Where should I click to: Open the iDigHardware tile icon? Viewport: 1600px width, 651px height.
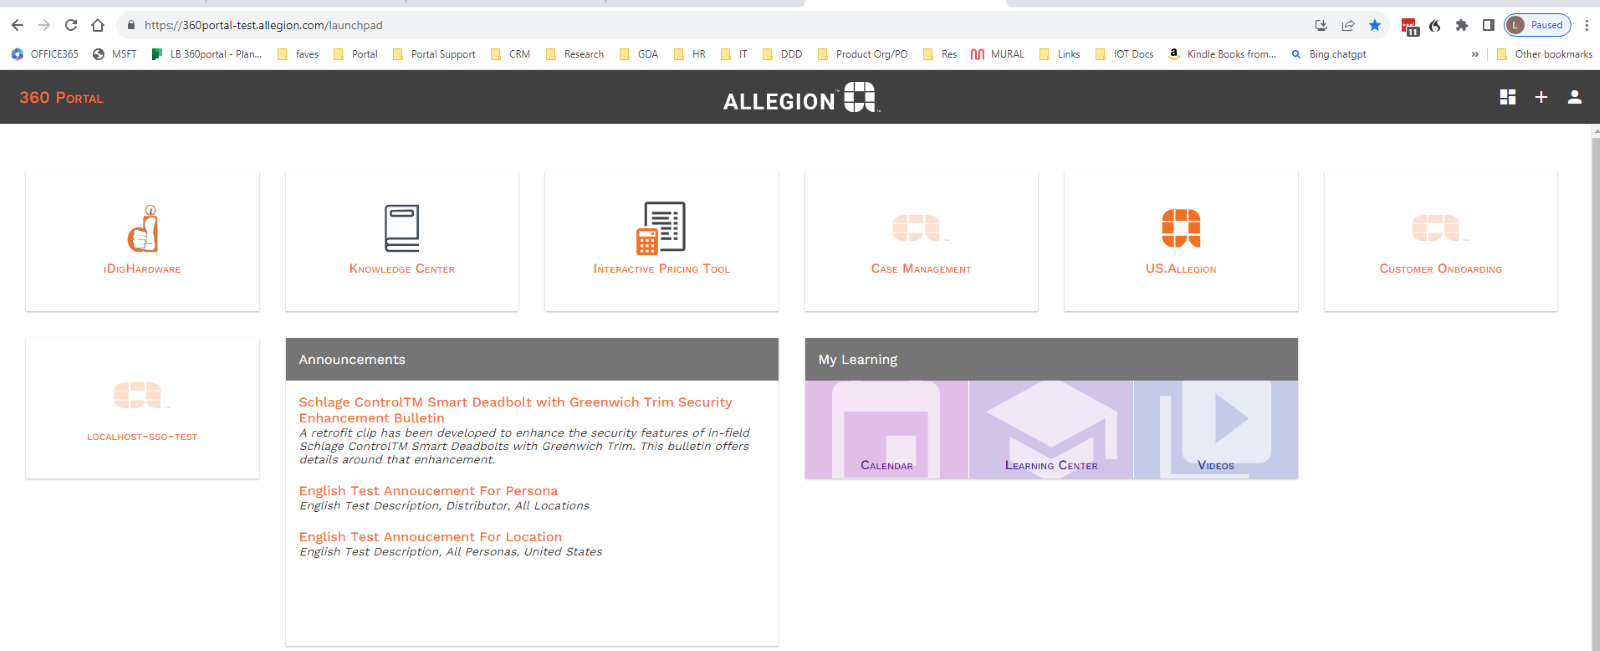143,228
